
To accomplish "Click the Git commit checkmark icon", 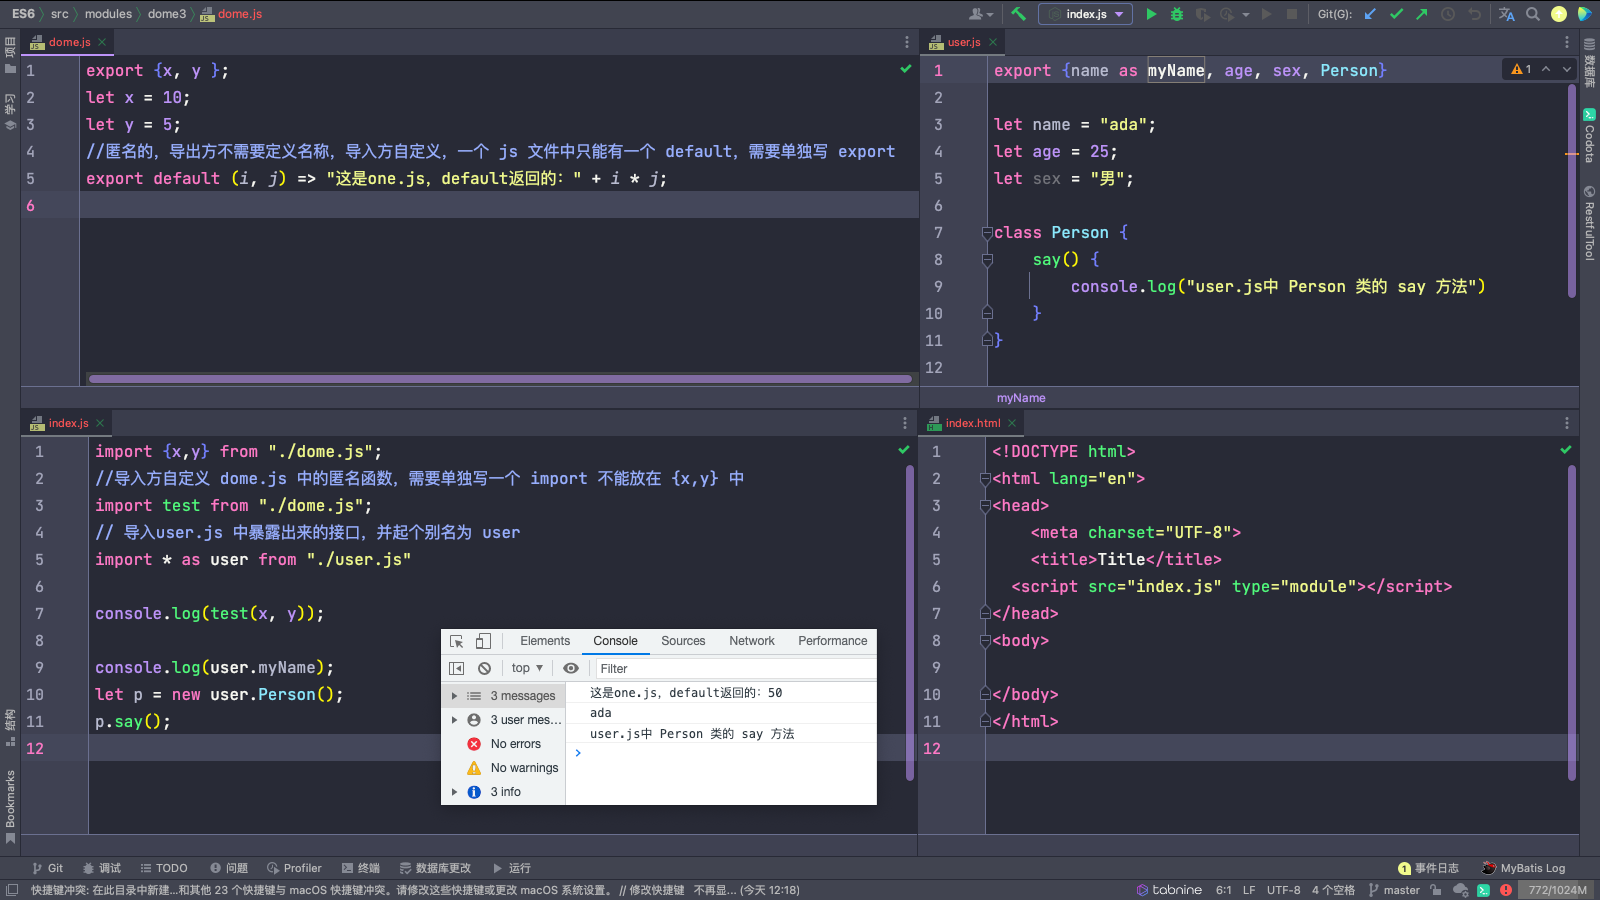I will coord(1396,14).
